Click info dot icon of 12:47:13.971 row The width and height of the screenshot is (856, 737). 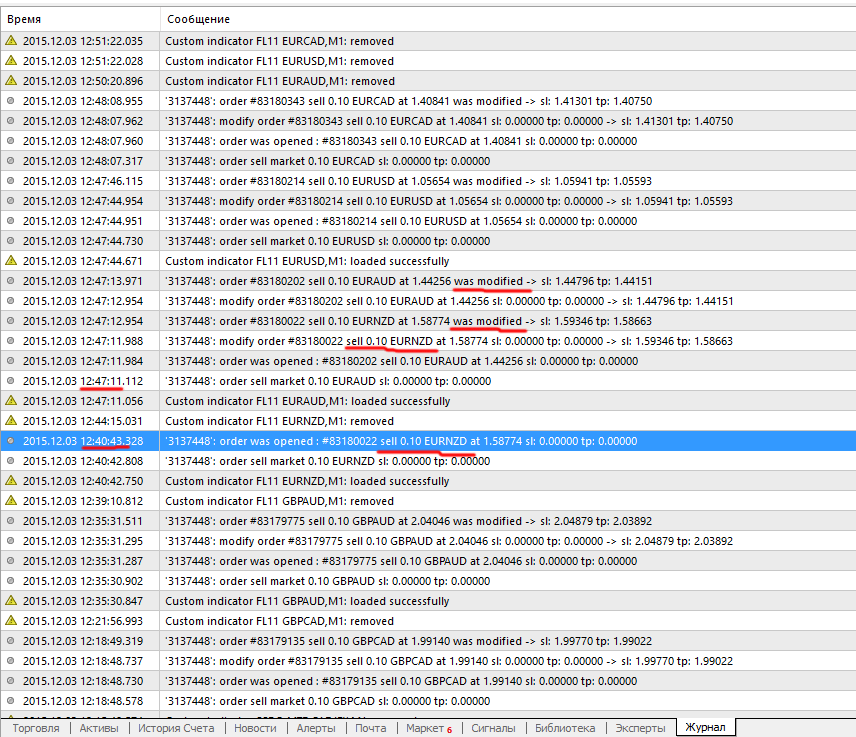pyautogui.click(x=10, y=281)
